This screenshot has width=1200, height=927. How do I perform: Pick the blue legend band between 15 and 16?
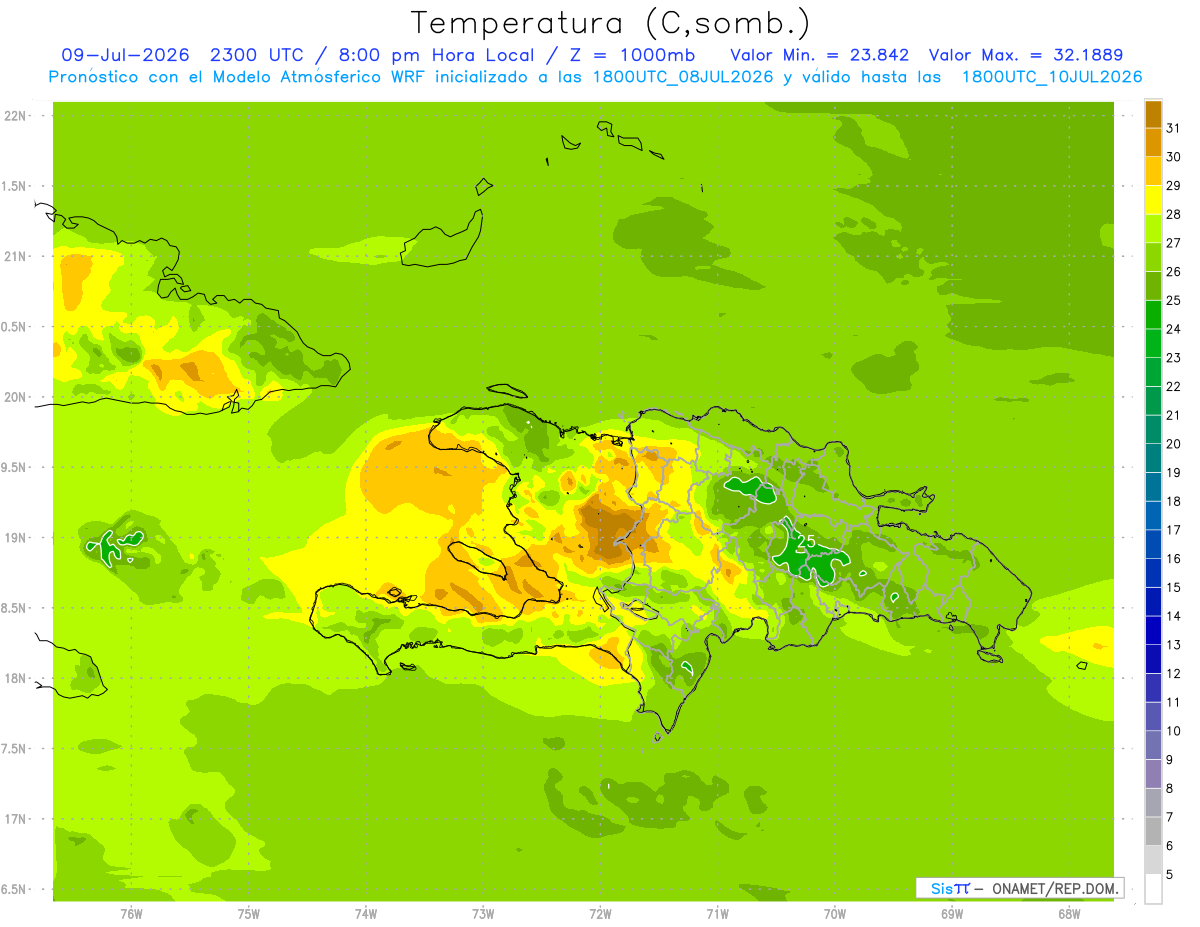pyautogui.click(x=1153, y=572)
